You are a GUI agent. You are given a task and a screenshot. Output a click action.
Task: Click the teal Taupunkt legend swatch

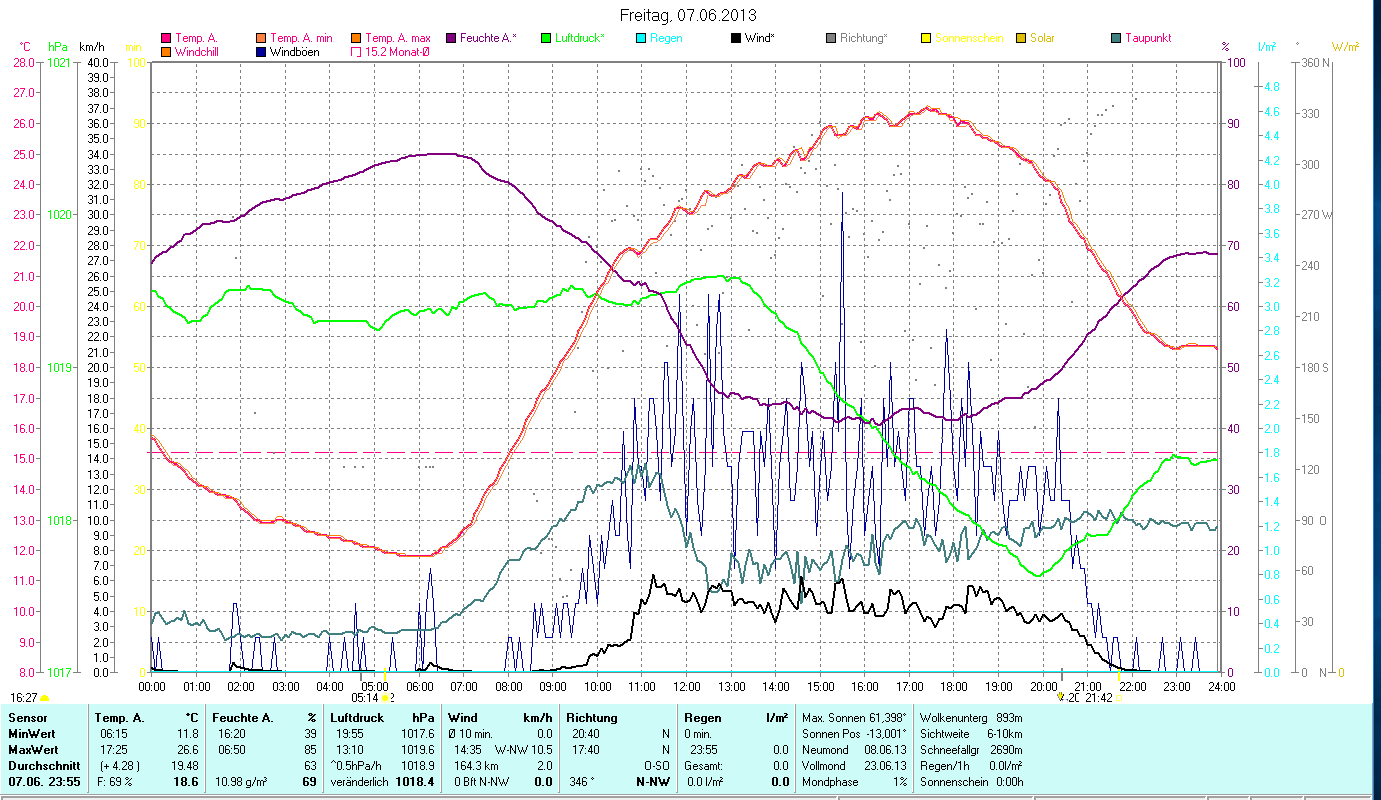coord(1117,38)
